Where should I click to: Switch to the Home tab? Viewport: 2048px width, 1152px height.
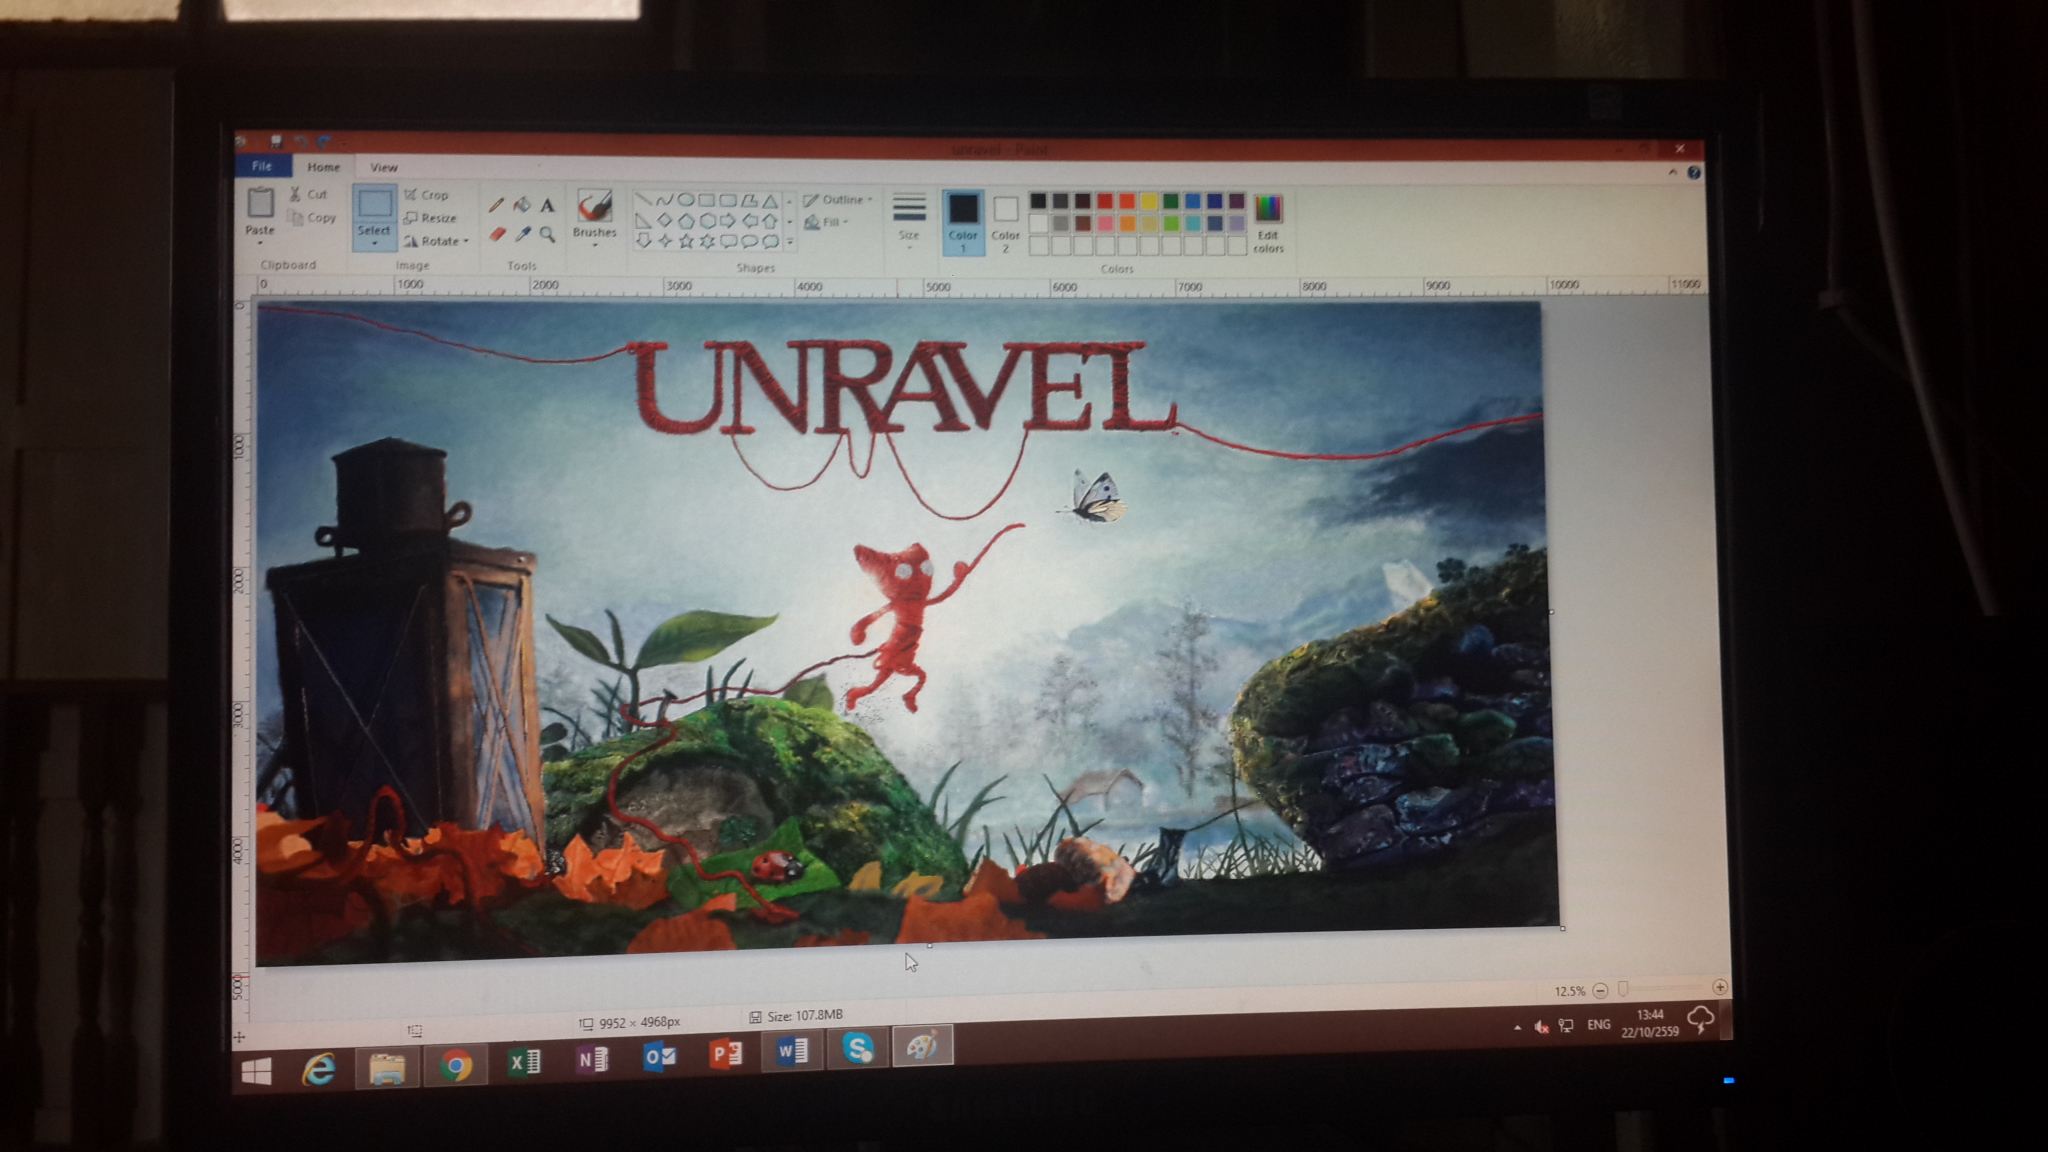(x=323, y=167)
